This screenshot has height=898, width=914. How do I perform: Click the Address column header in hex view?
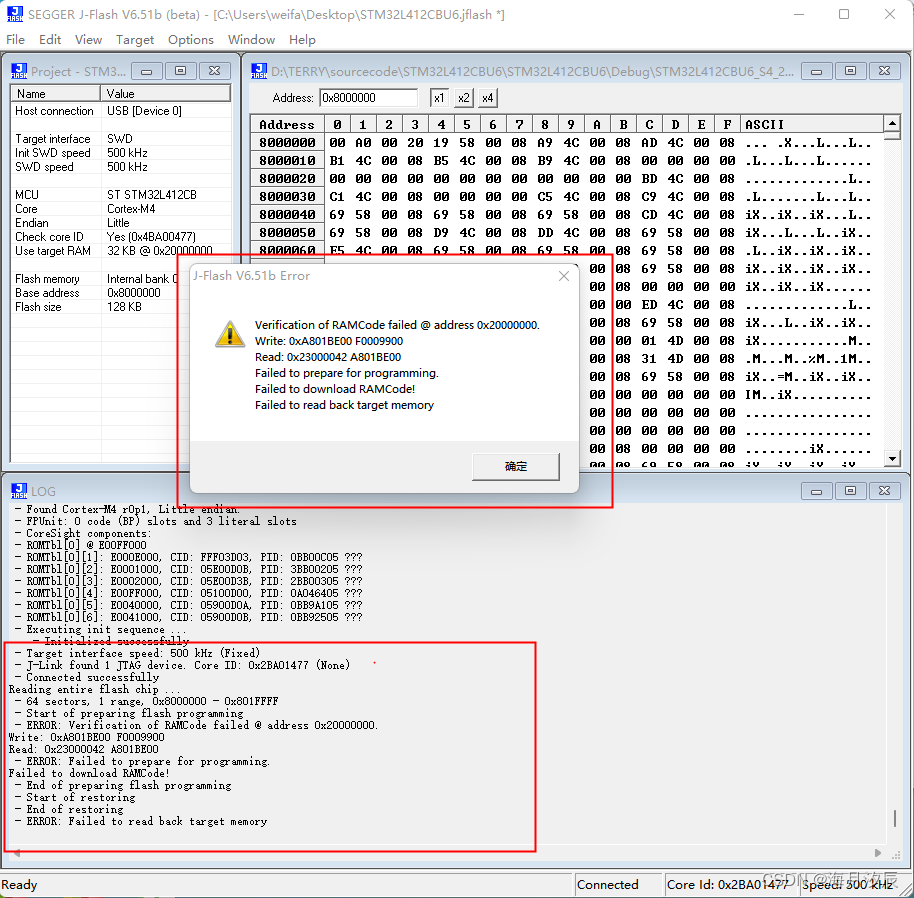(287, 124)
